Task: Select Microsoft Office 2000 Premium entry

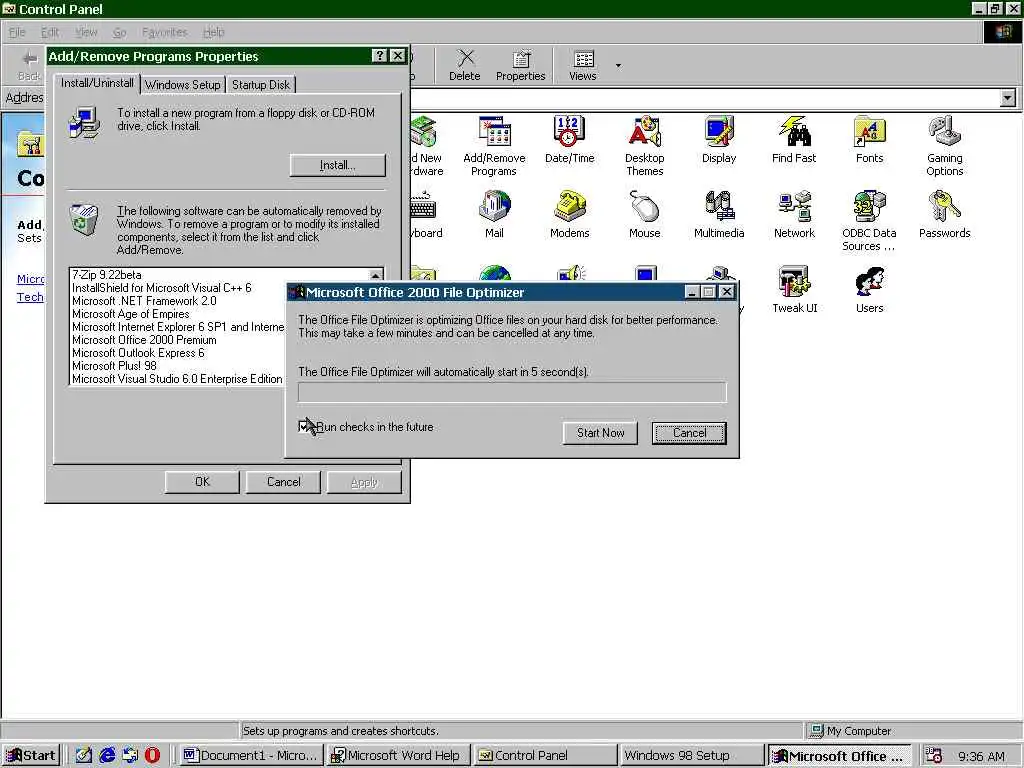Action: coord(144,340)
